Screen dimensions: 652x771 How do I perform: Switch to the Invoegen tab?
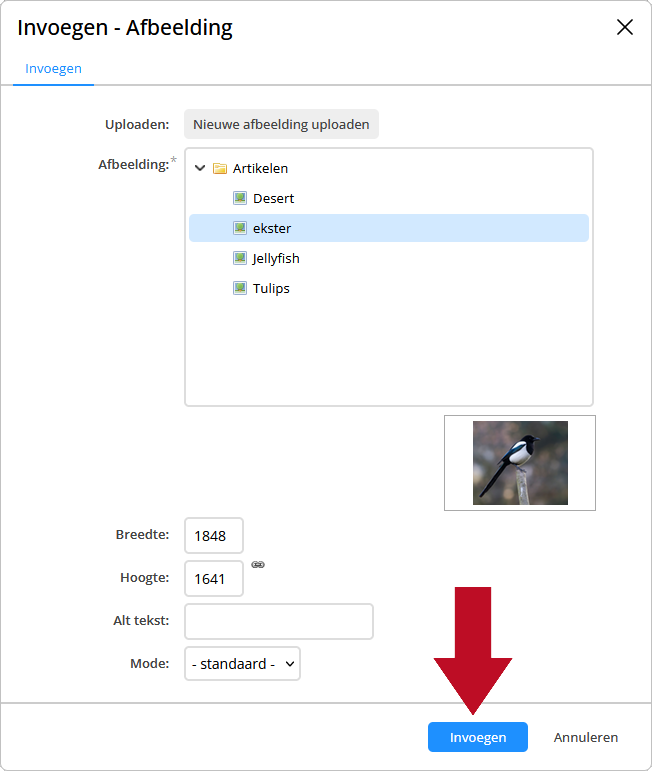pos(53,68)
